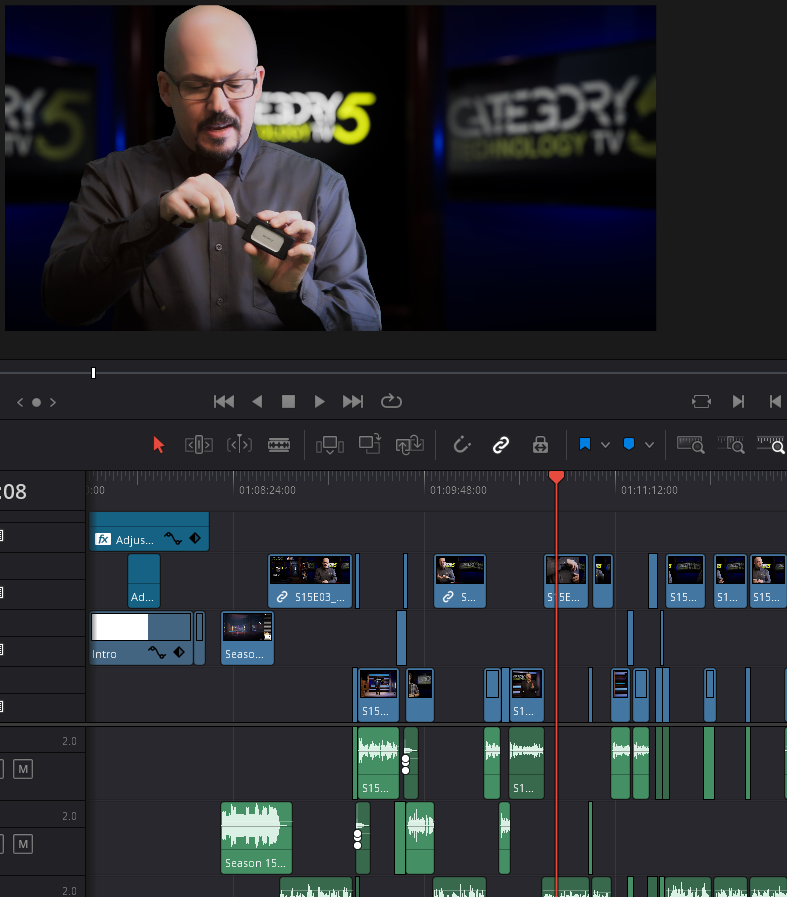
Task: Open the blue flag color dropdown arrow
Action: click(605, 445)
